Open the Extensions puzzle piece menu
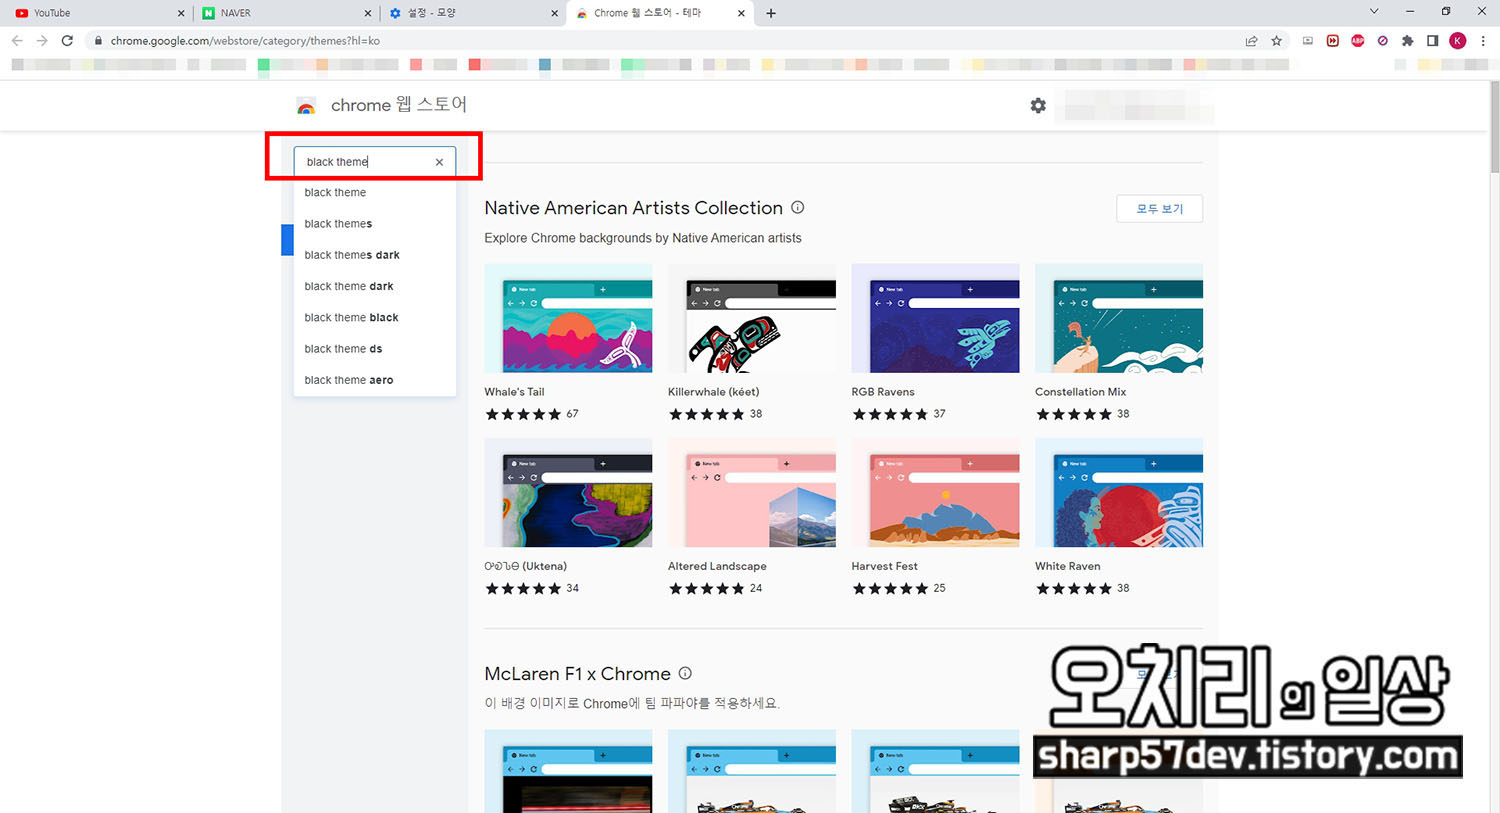 coord(1408,41)
